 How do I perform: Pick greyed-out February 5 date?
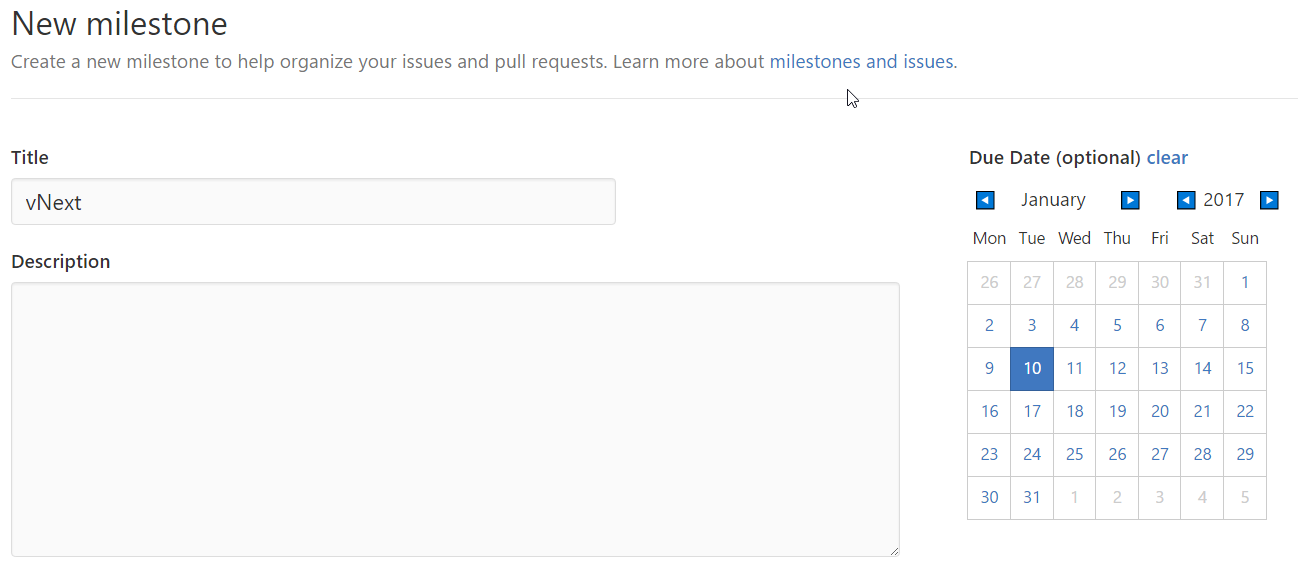pyautogui.click(x=1245, y=497)
